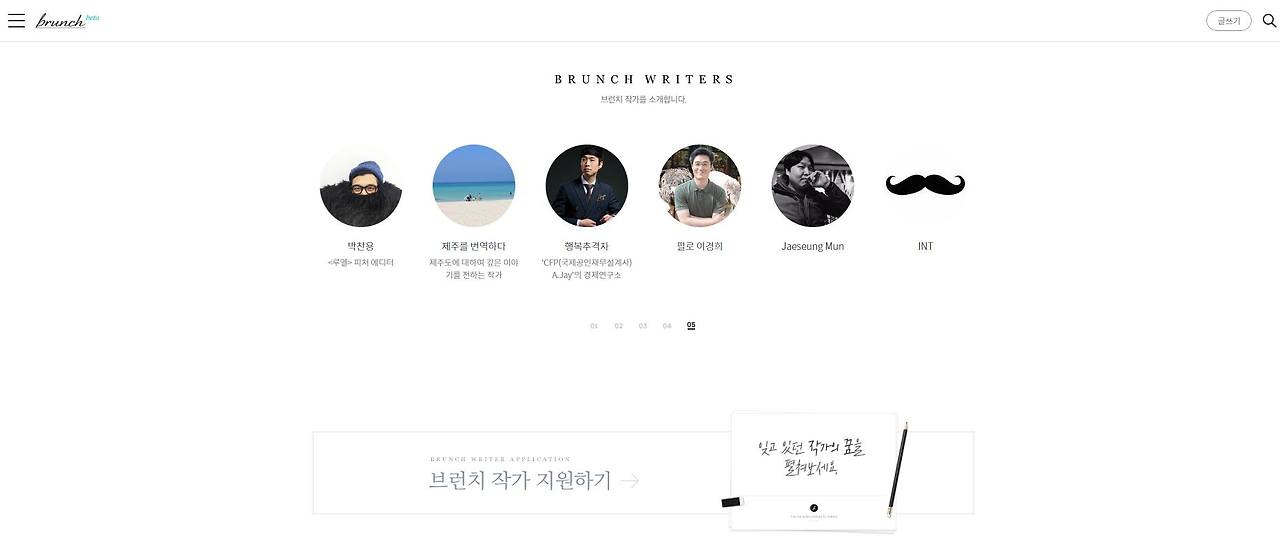Open search with the magnifier icon

tap(1269, 20)
